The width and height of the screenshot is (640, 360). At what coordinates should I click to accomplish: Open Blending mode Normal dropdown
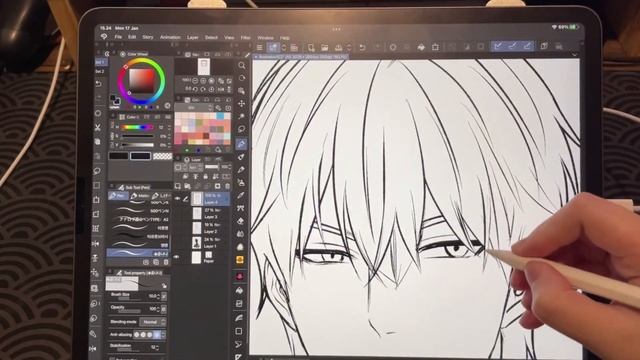(x=153, y=322)
